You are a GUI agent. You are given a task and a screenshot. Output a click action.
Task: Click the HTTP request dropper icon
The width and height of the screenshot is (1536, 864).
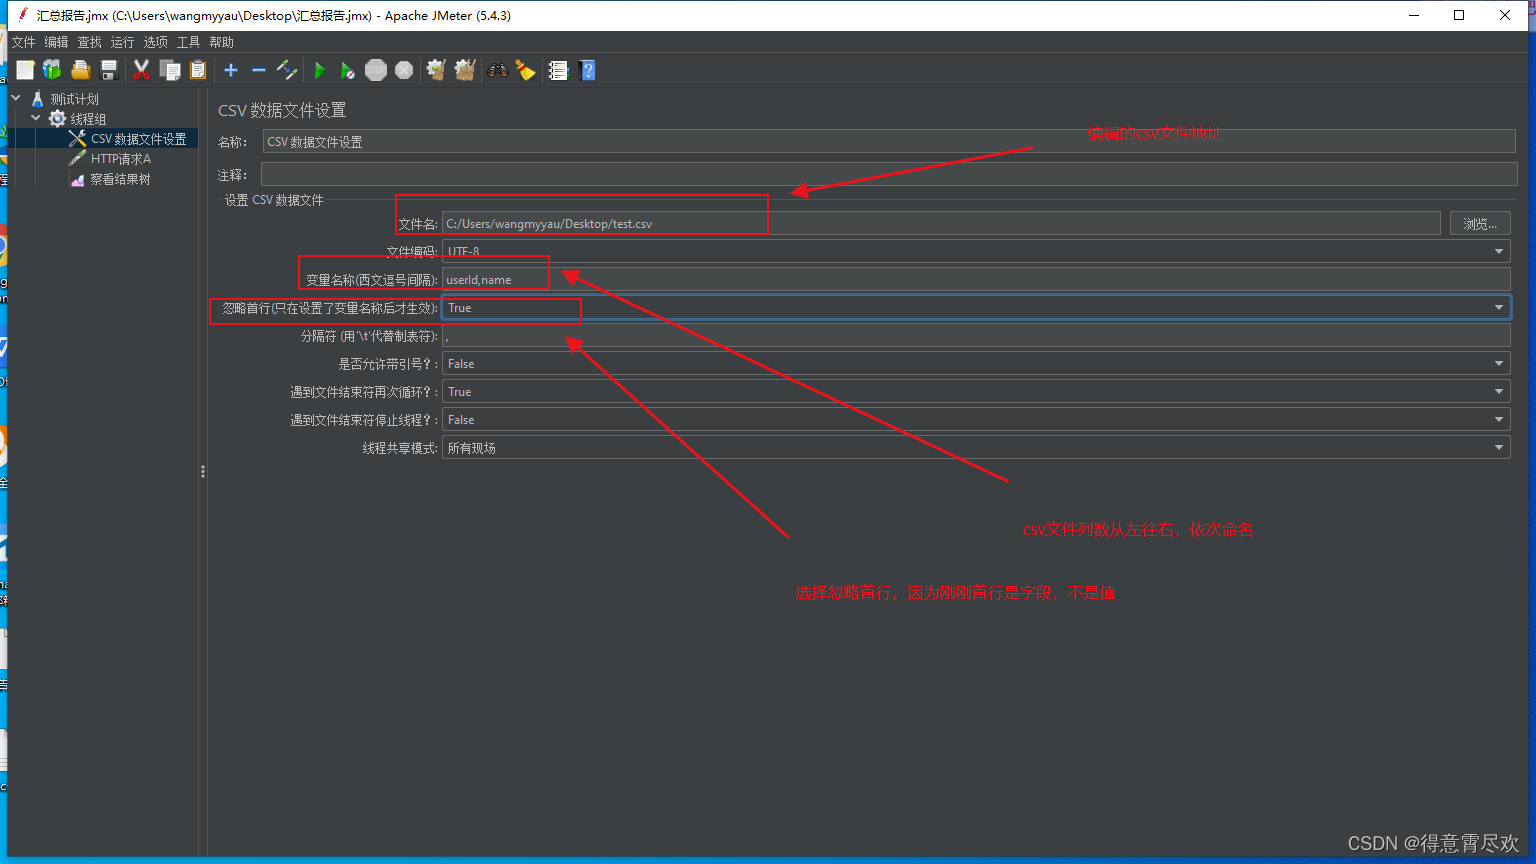point(77,159)
